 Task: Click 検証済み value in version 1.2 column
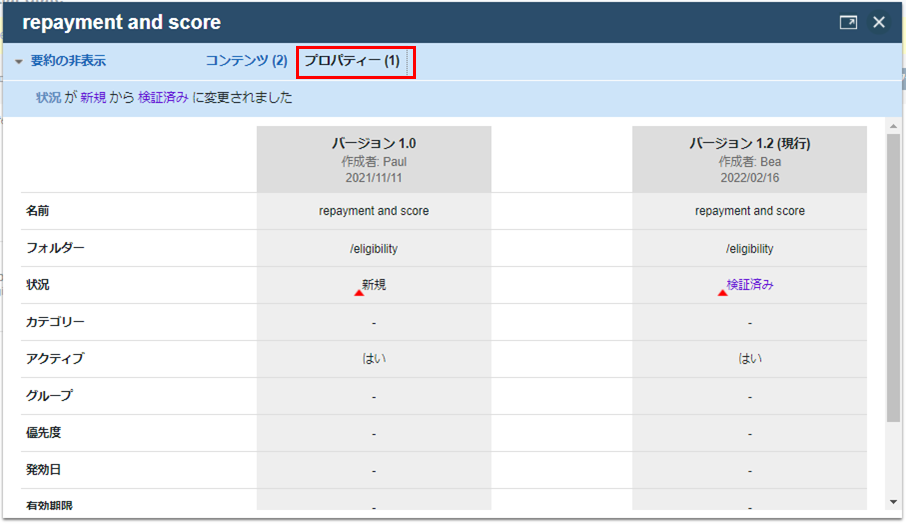coord(749,284)
